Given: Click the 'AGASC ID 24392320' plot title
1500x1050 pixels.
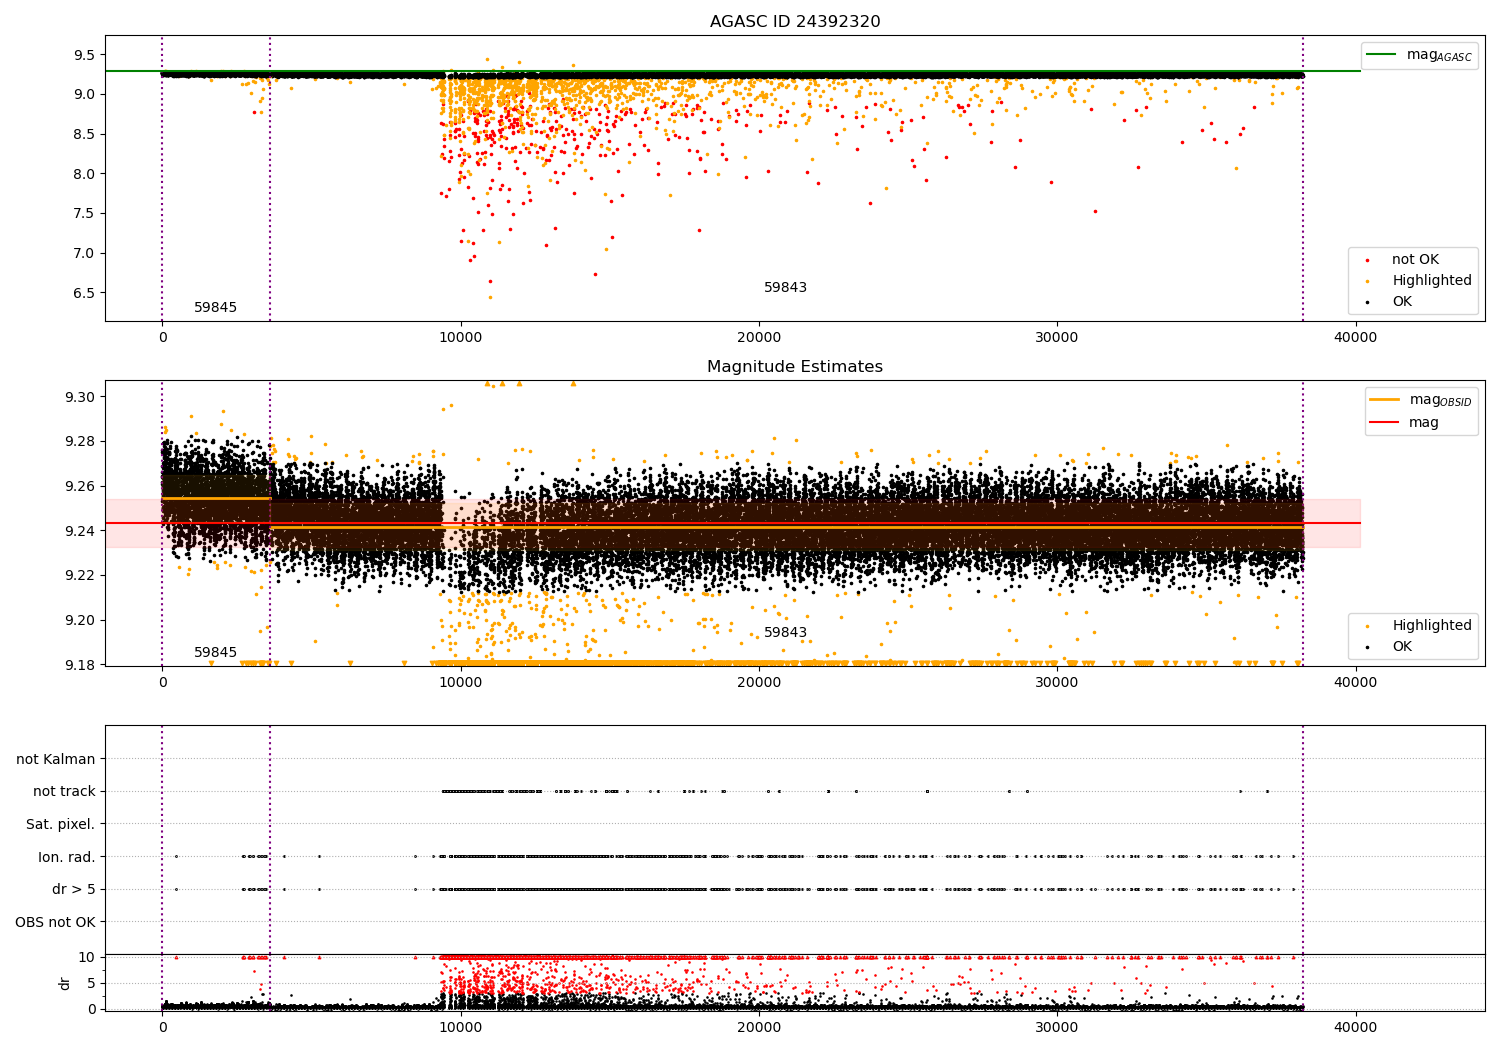Looking at the screenshot, I should point(795,22).
